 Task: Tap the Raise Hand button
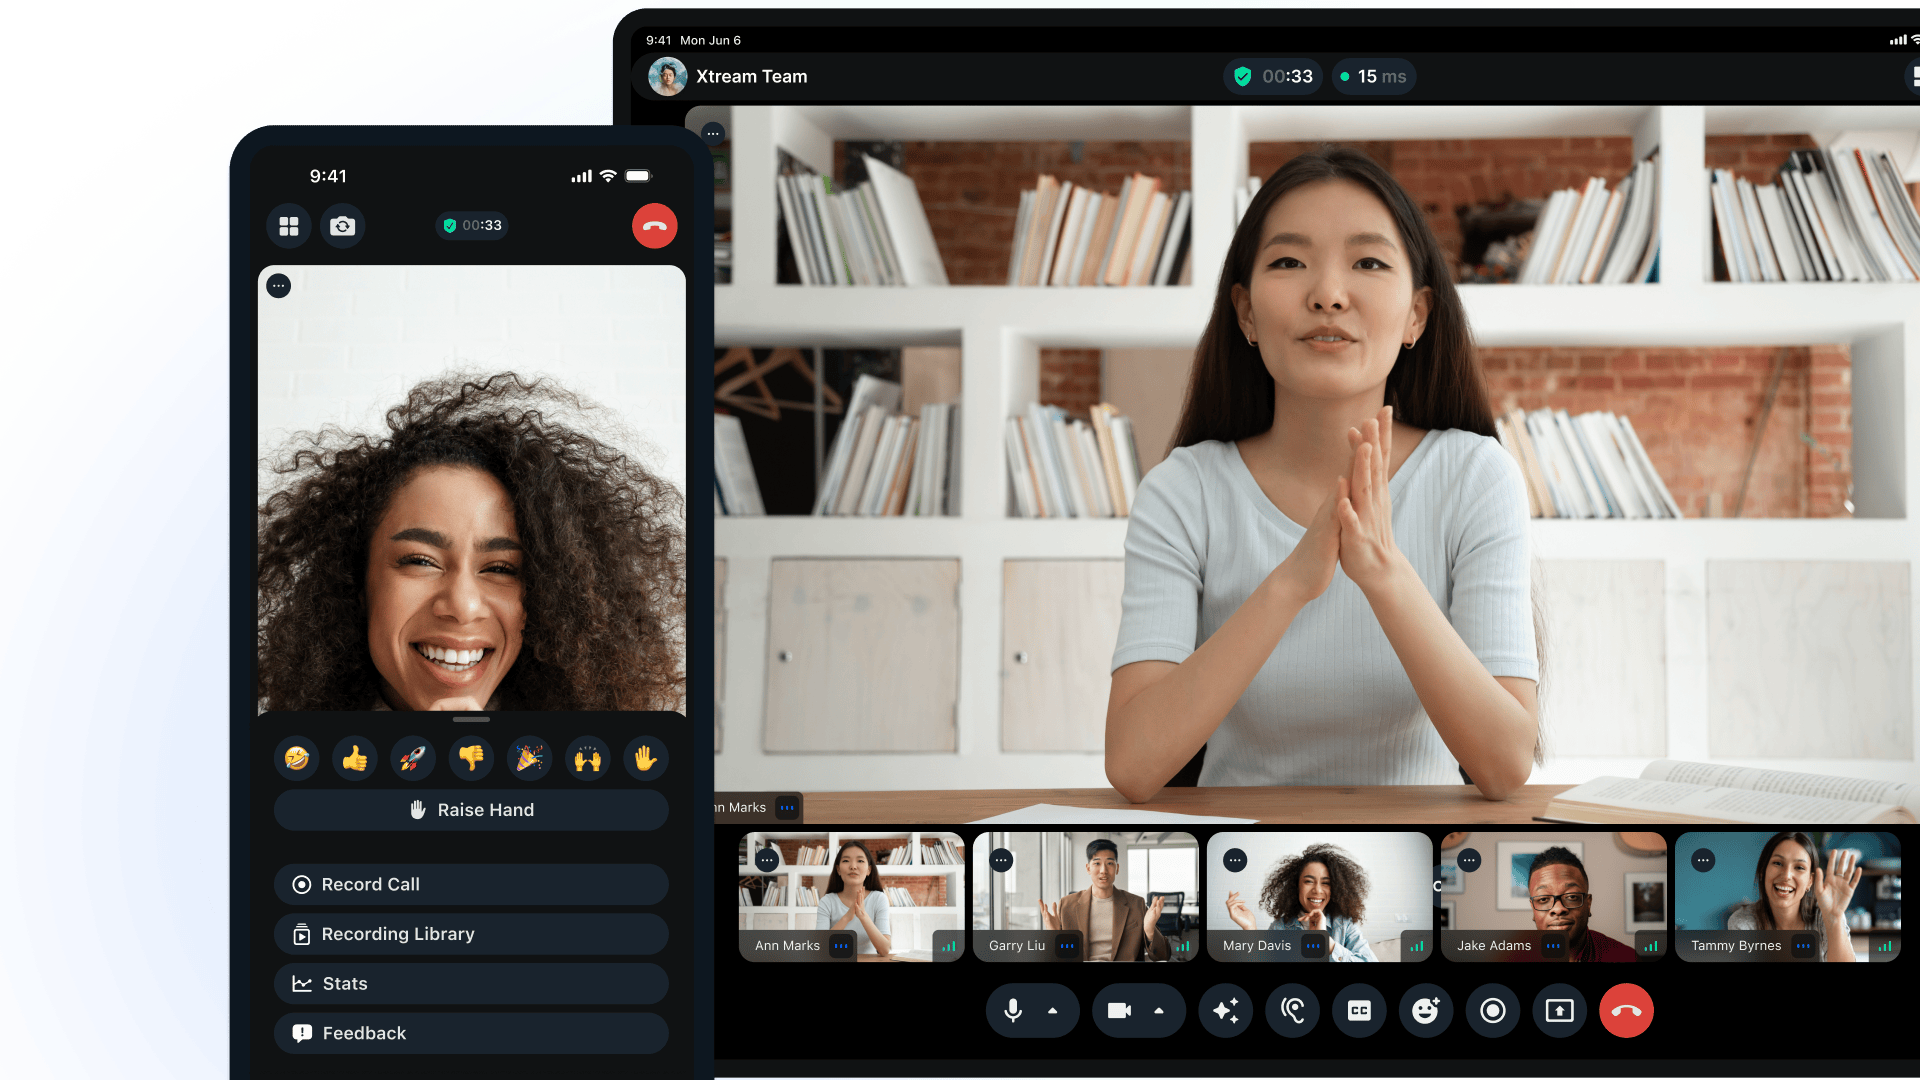point(471,810)
